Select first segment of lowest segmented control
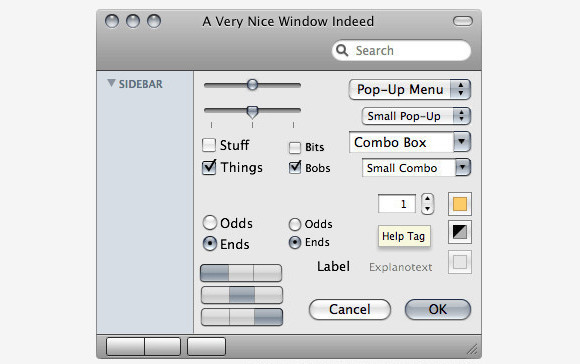 tap(215, 317)
